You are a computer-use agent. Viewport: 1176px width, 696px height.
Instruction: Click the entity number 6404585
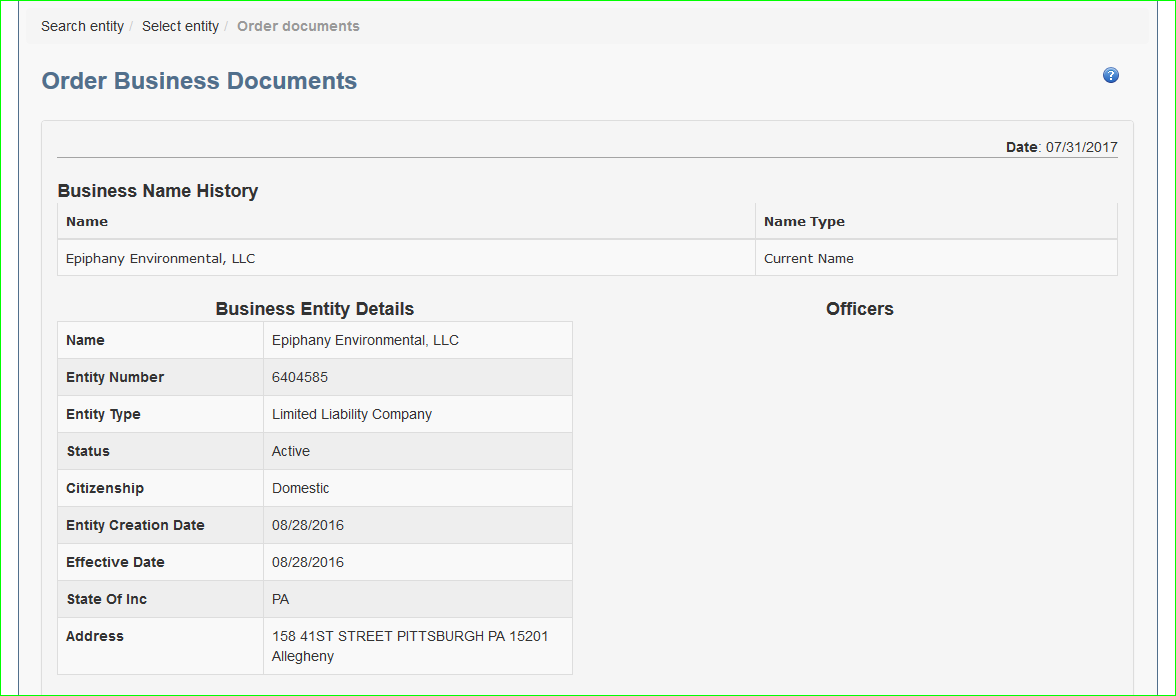pyautogui.click(x=300, y=377)
